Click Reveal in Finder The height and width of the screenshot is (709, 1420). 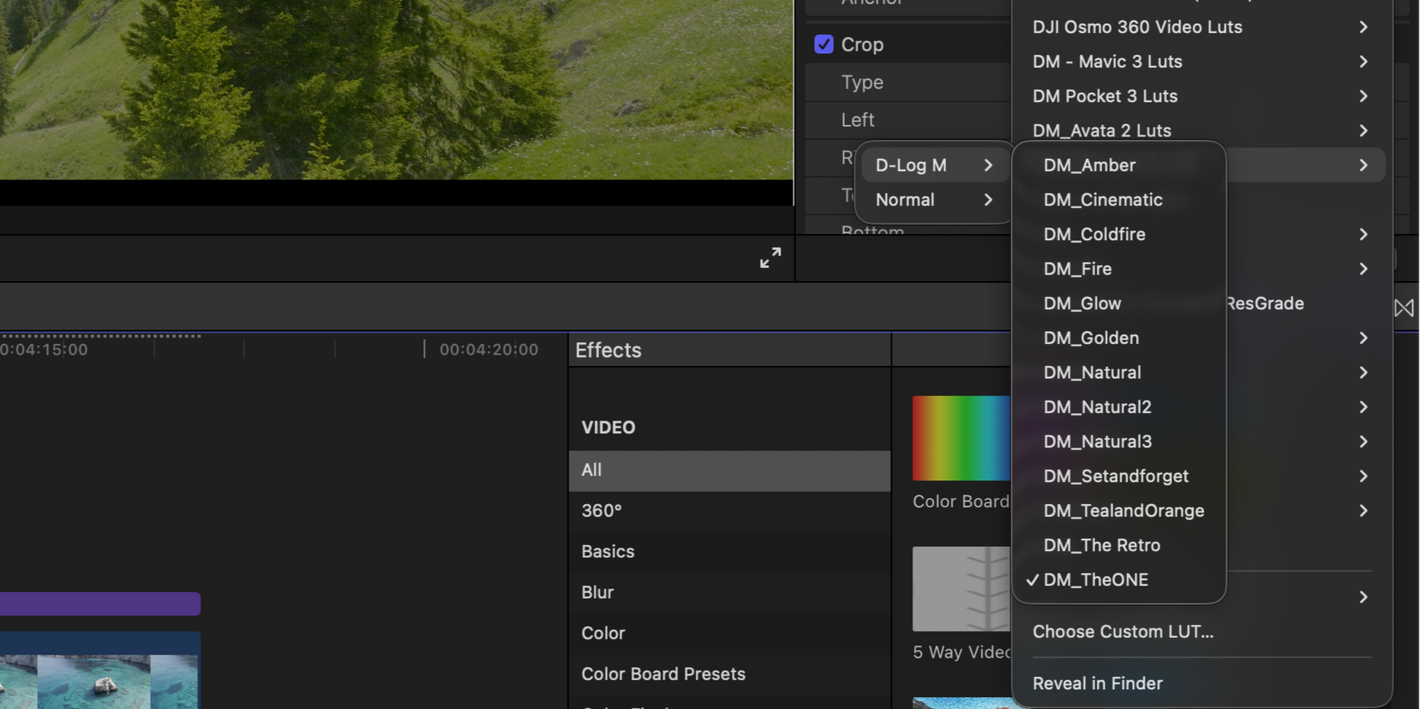(x=1097, y=684)
